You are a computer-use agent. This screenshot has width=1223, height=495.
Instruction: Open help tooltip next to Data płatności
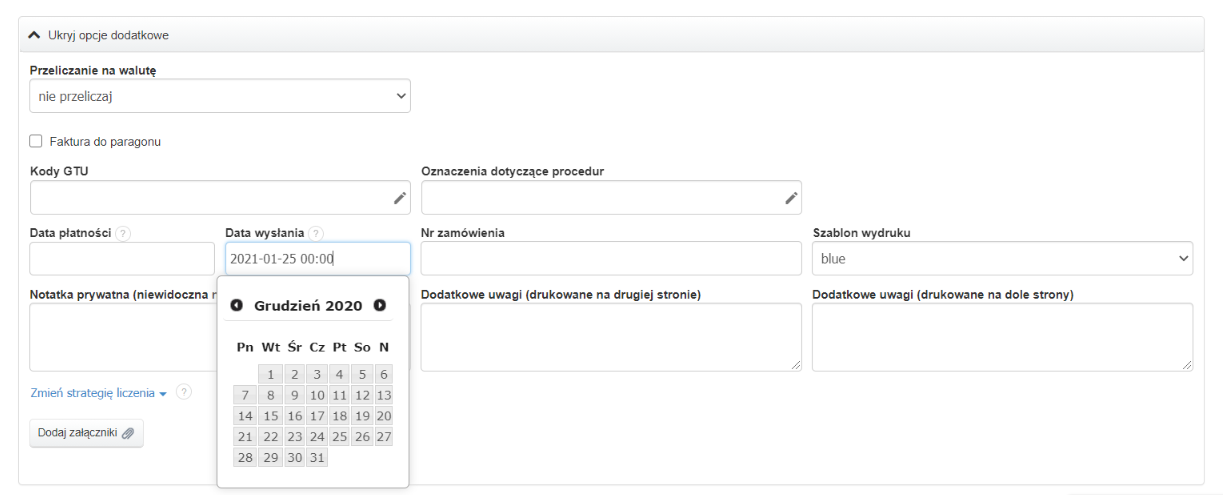point(123,234)
